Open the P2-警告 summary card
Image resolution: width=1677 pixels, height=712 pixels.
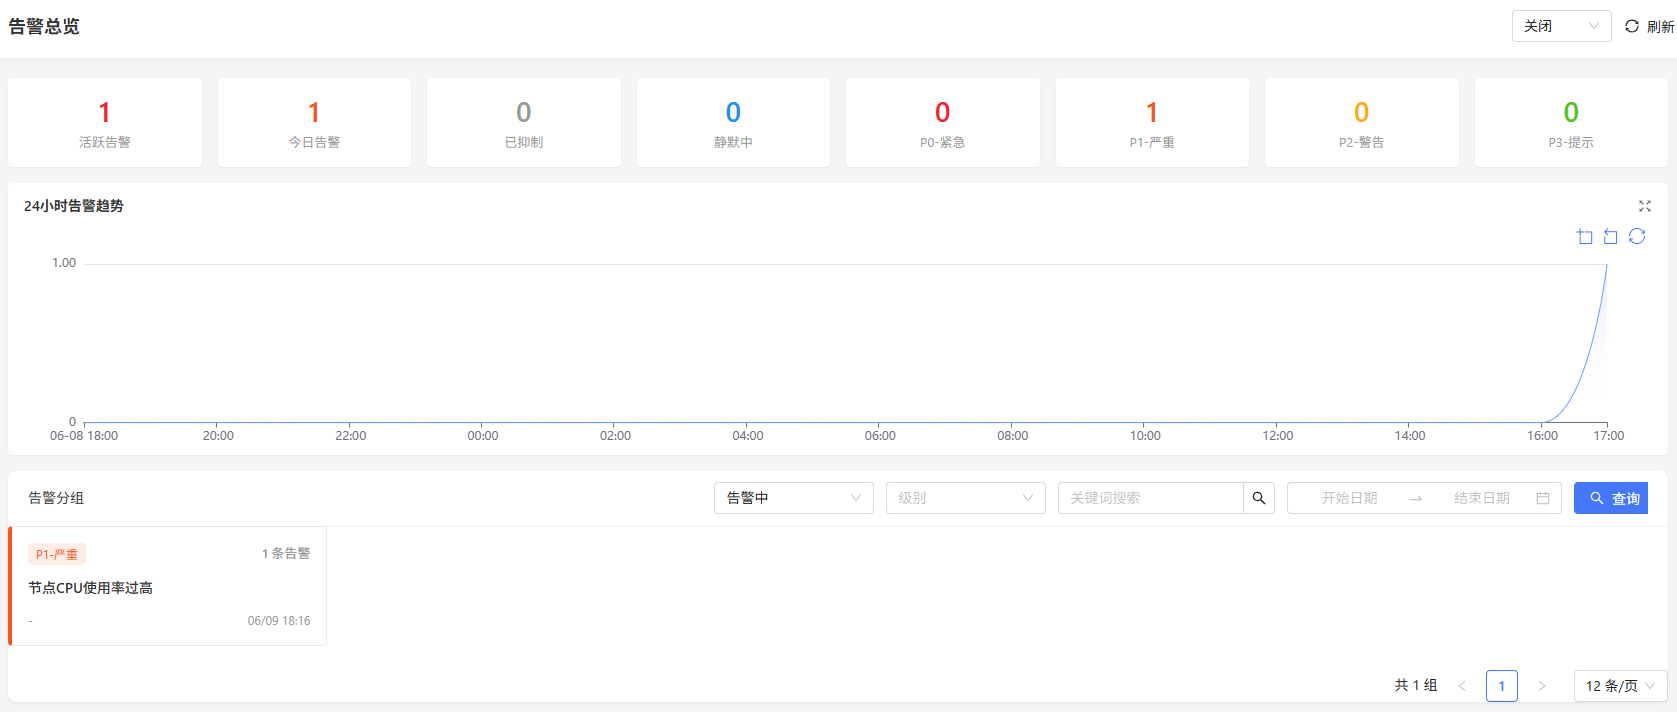[x=1362, y=122]
